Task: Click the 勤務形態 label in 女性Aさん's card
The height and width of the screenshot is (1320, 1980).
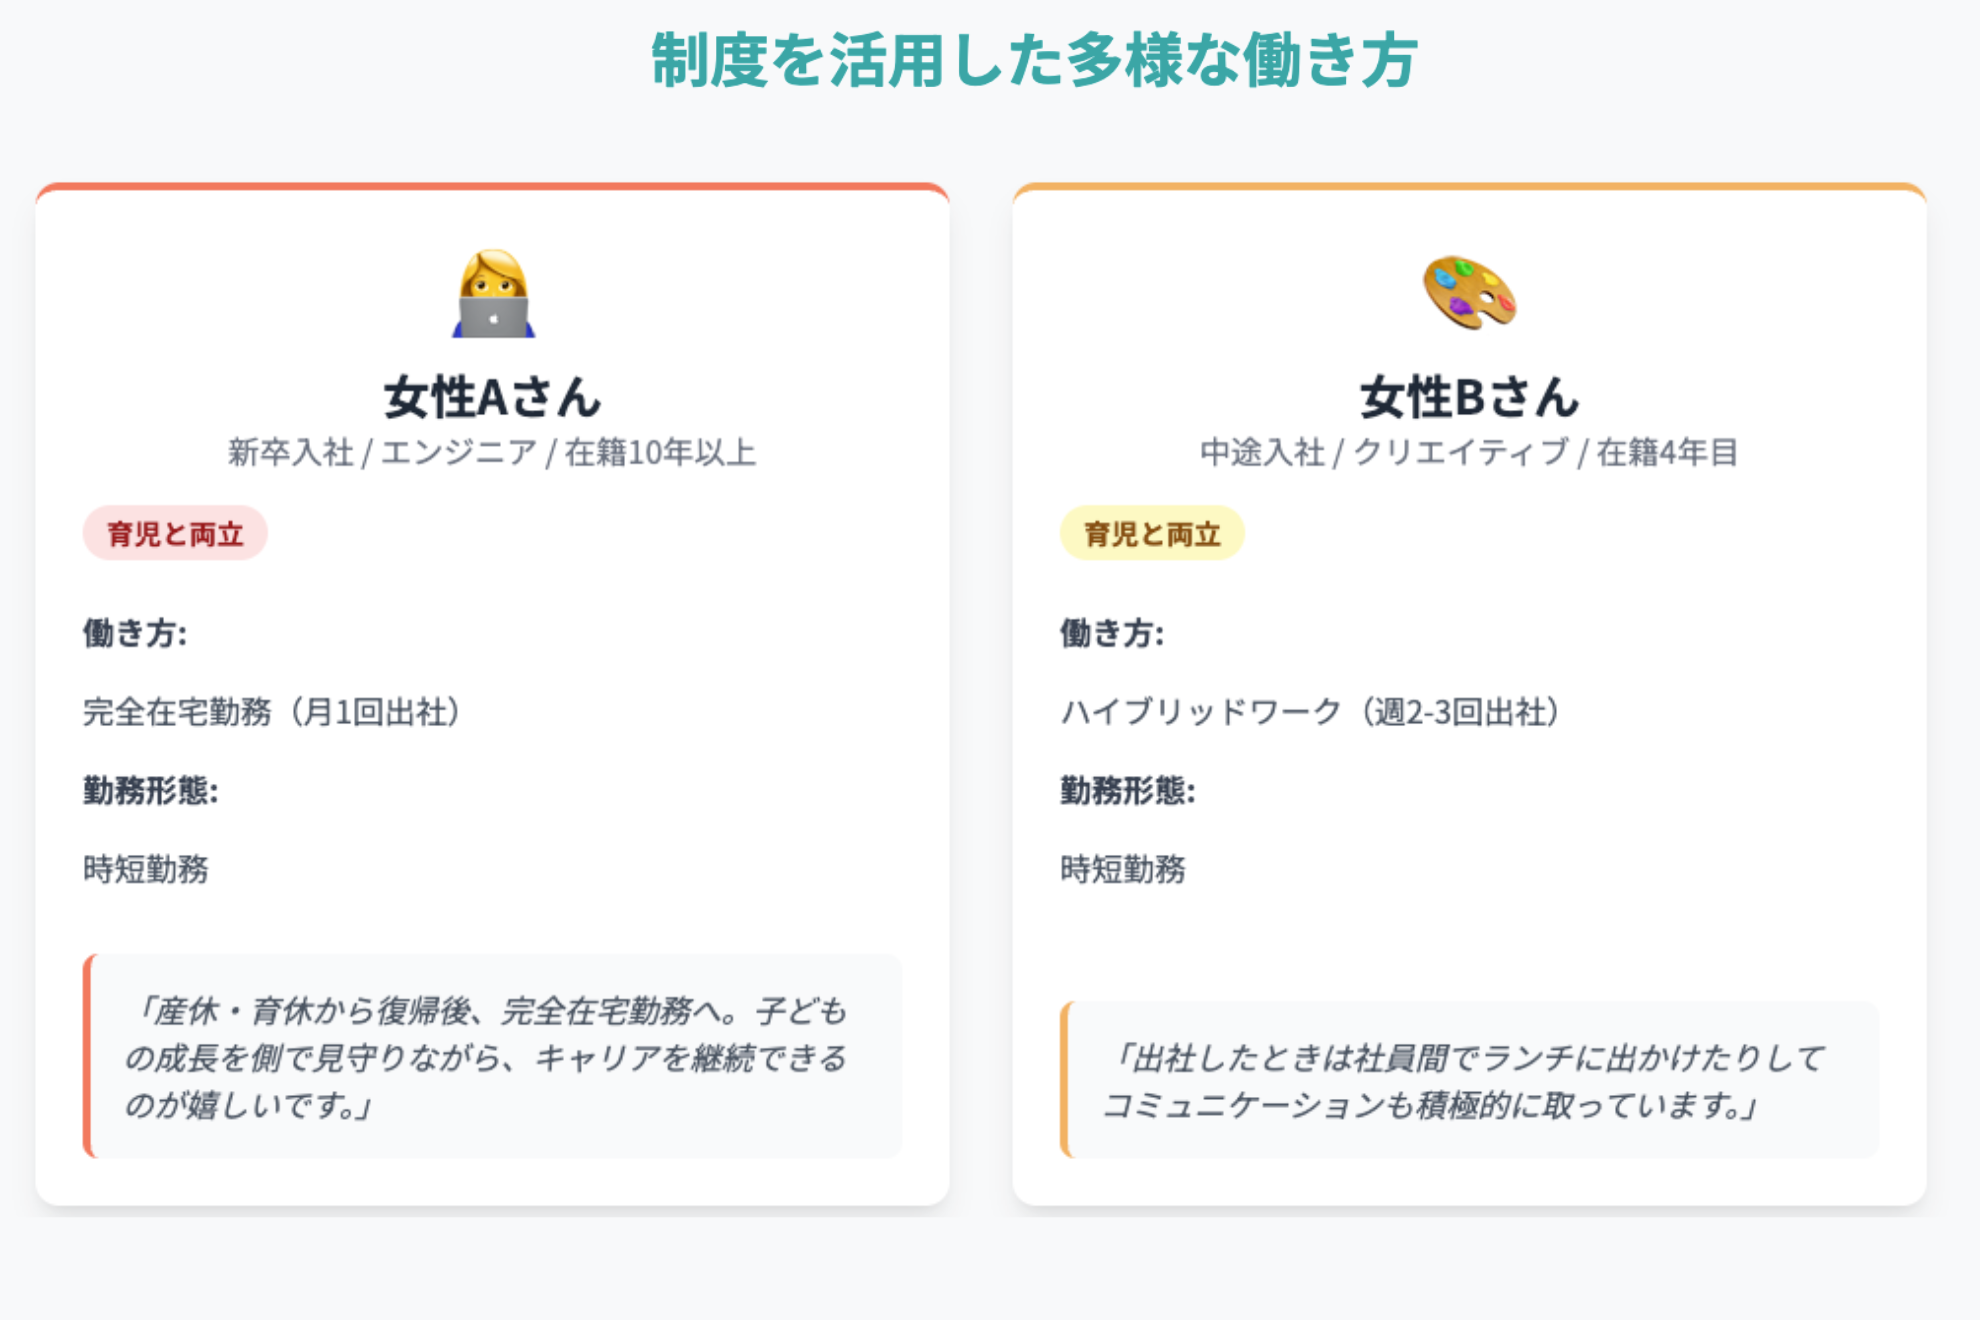Action: 151,791
